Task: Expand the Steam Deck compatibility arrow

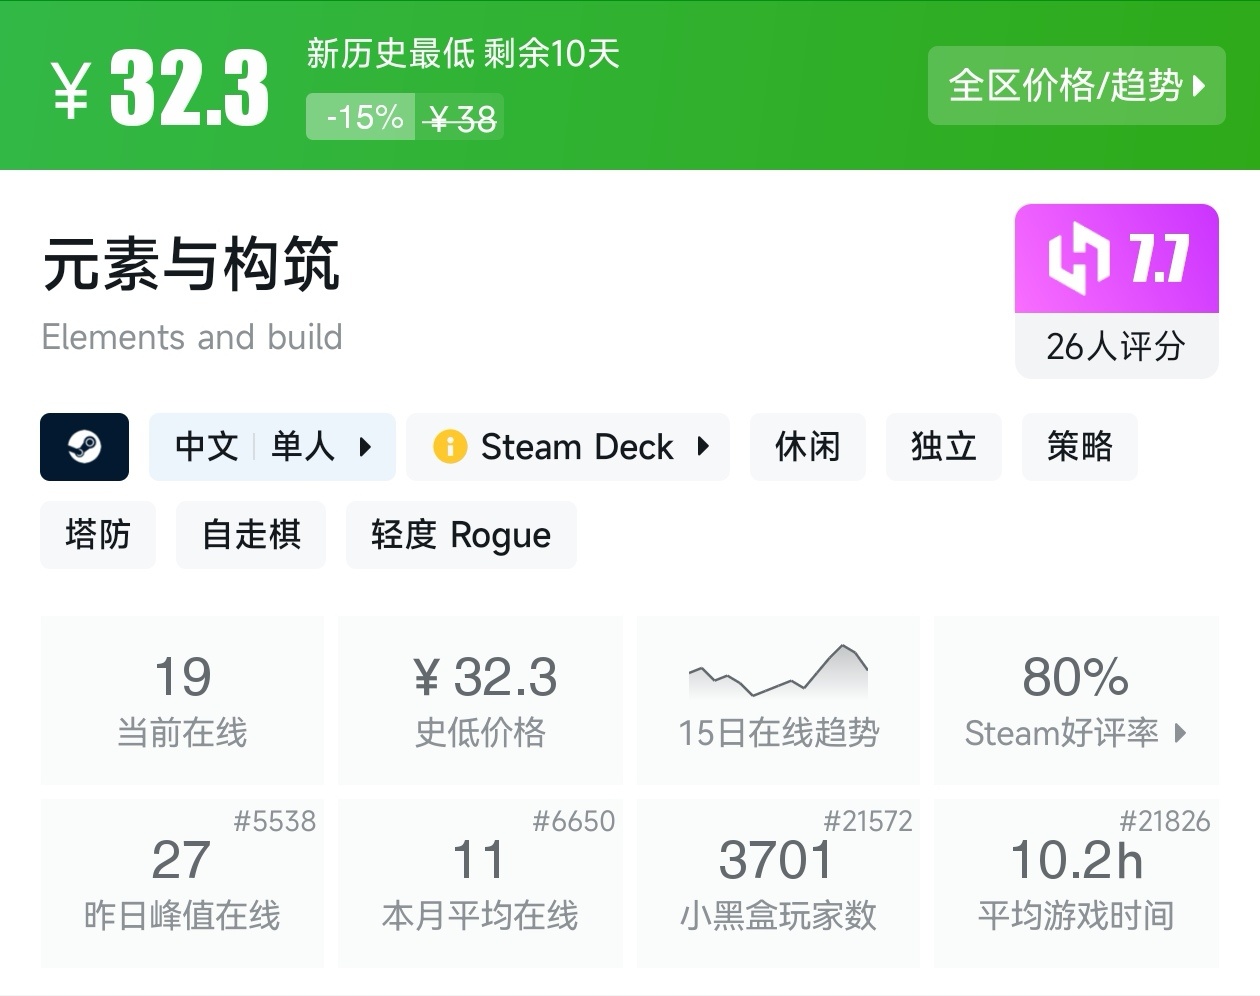Action: (703, 446)
